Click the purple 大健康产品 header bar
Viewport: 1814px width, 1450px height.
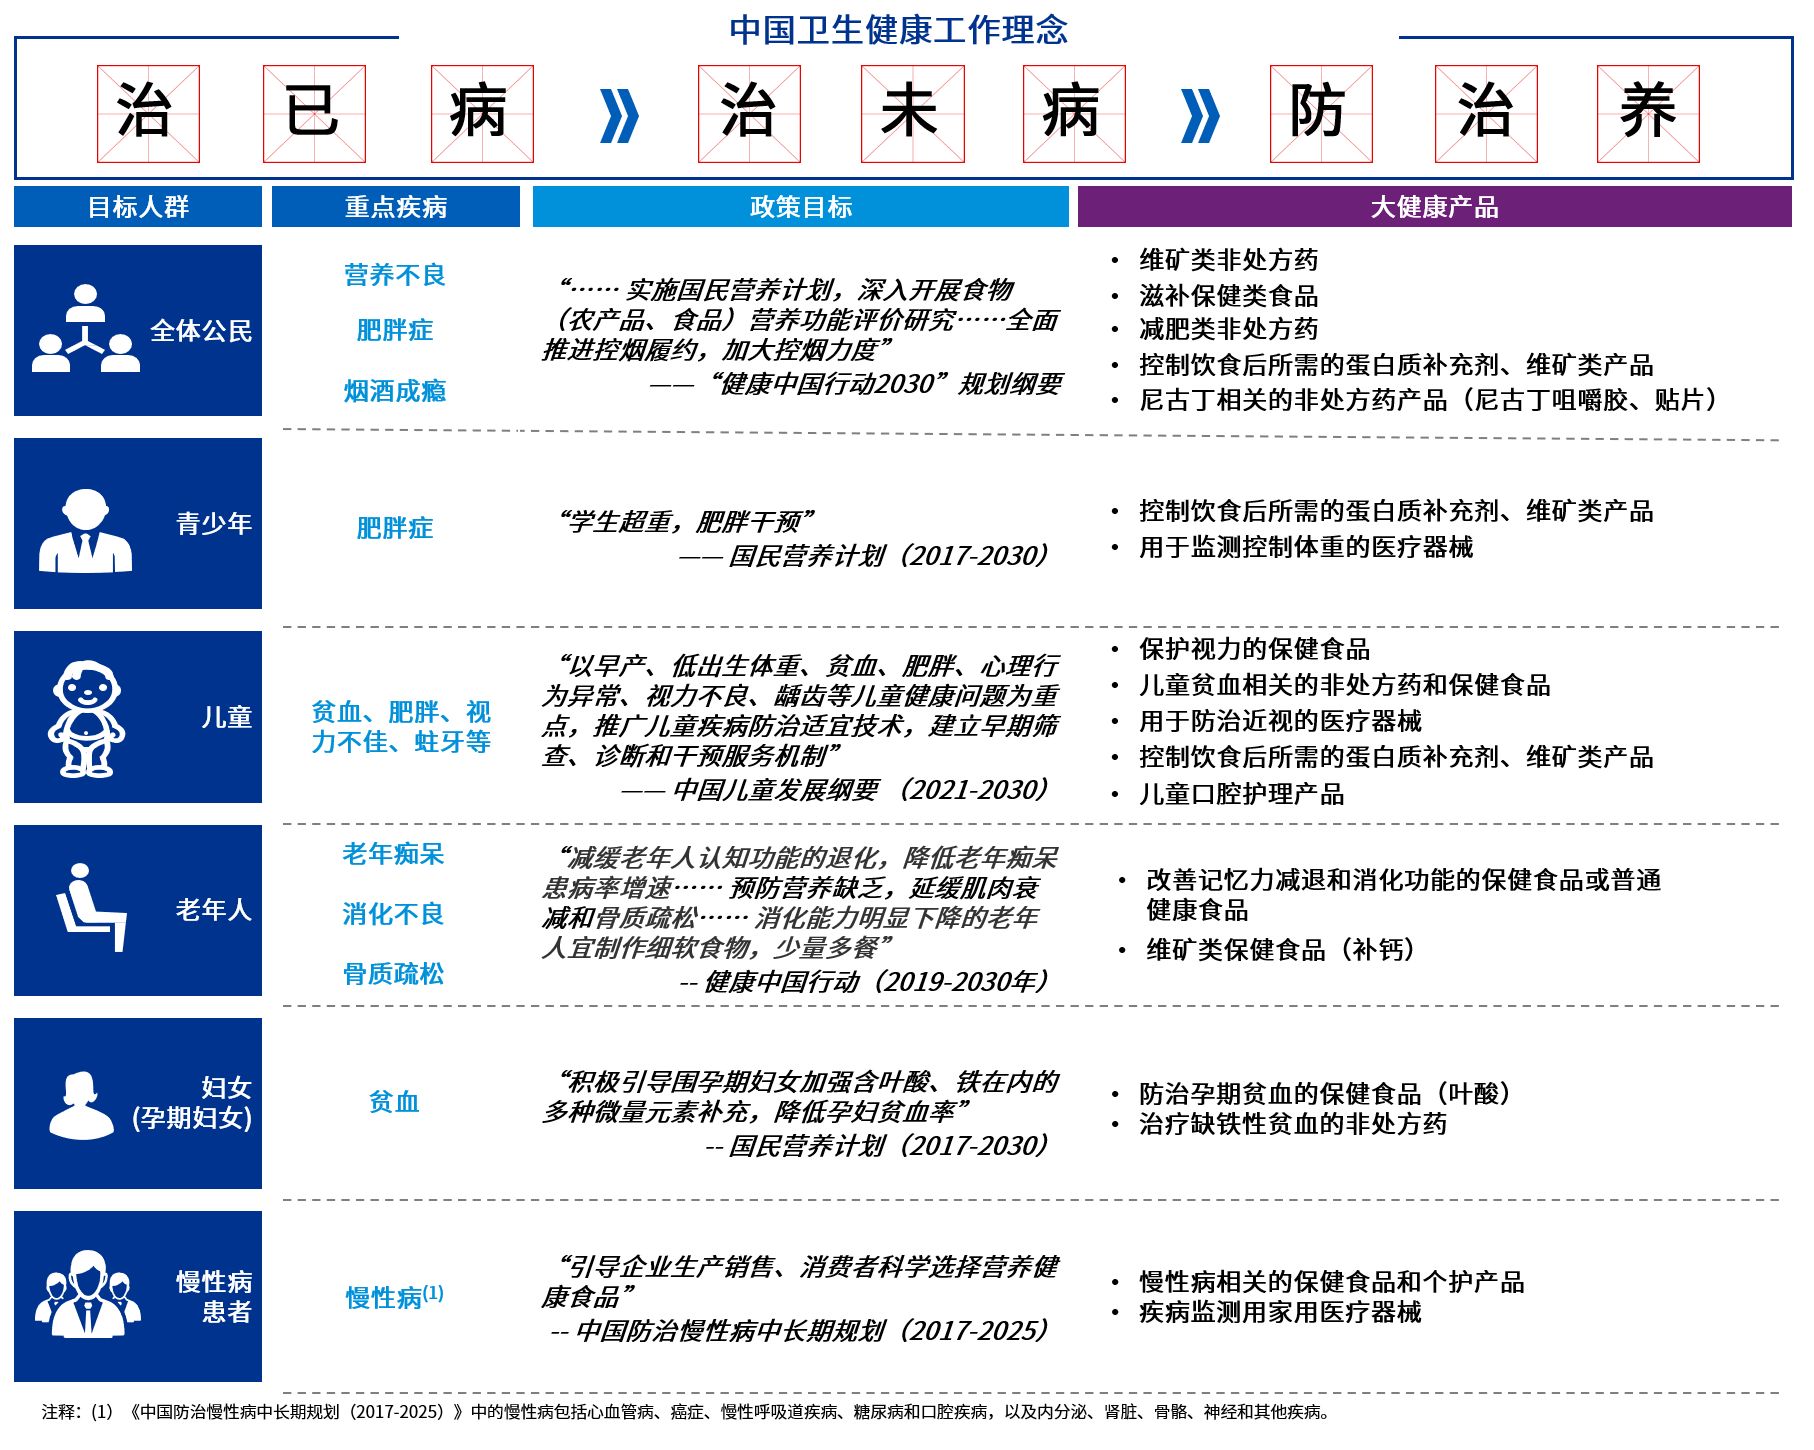click(1434, 207)
